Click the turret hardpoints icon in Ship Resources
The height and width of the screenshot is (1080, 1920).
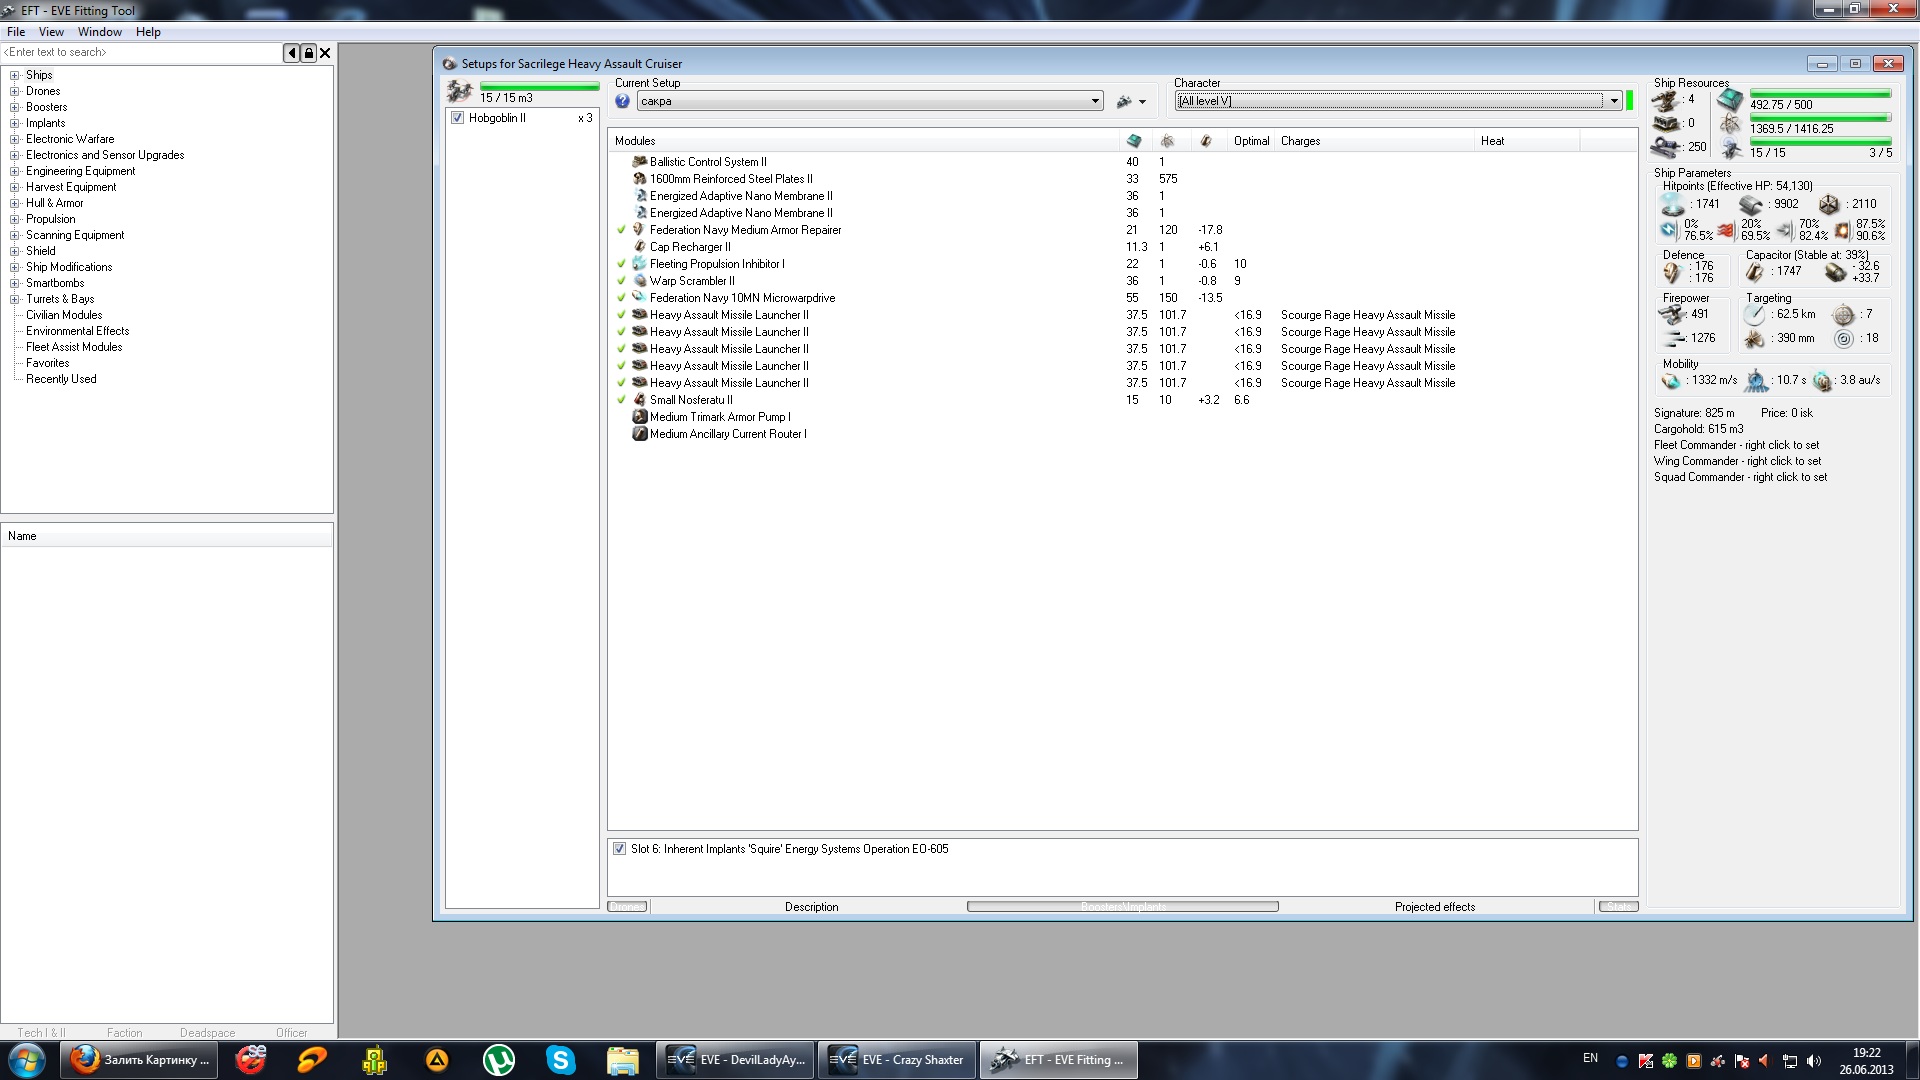click(1665, 100)
